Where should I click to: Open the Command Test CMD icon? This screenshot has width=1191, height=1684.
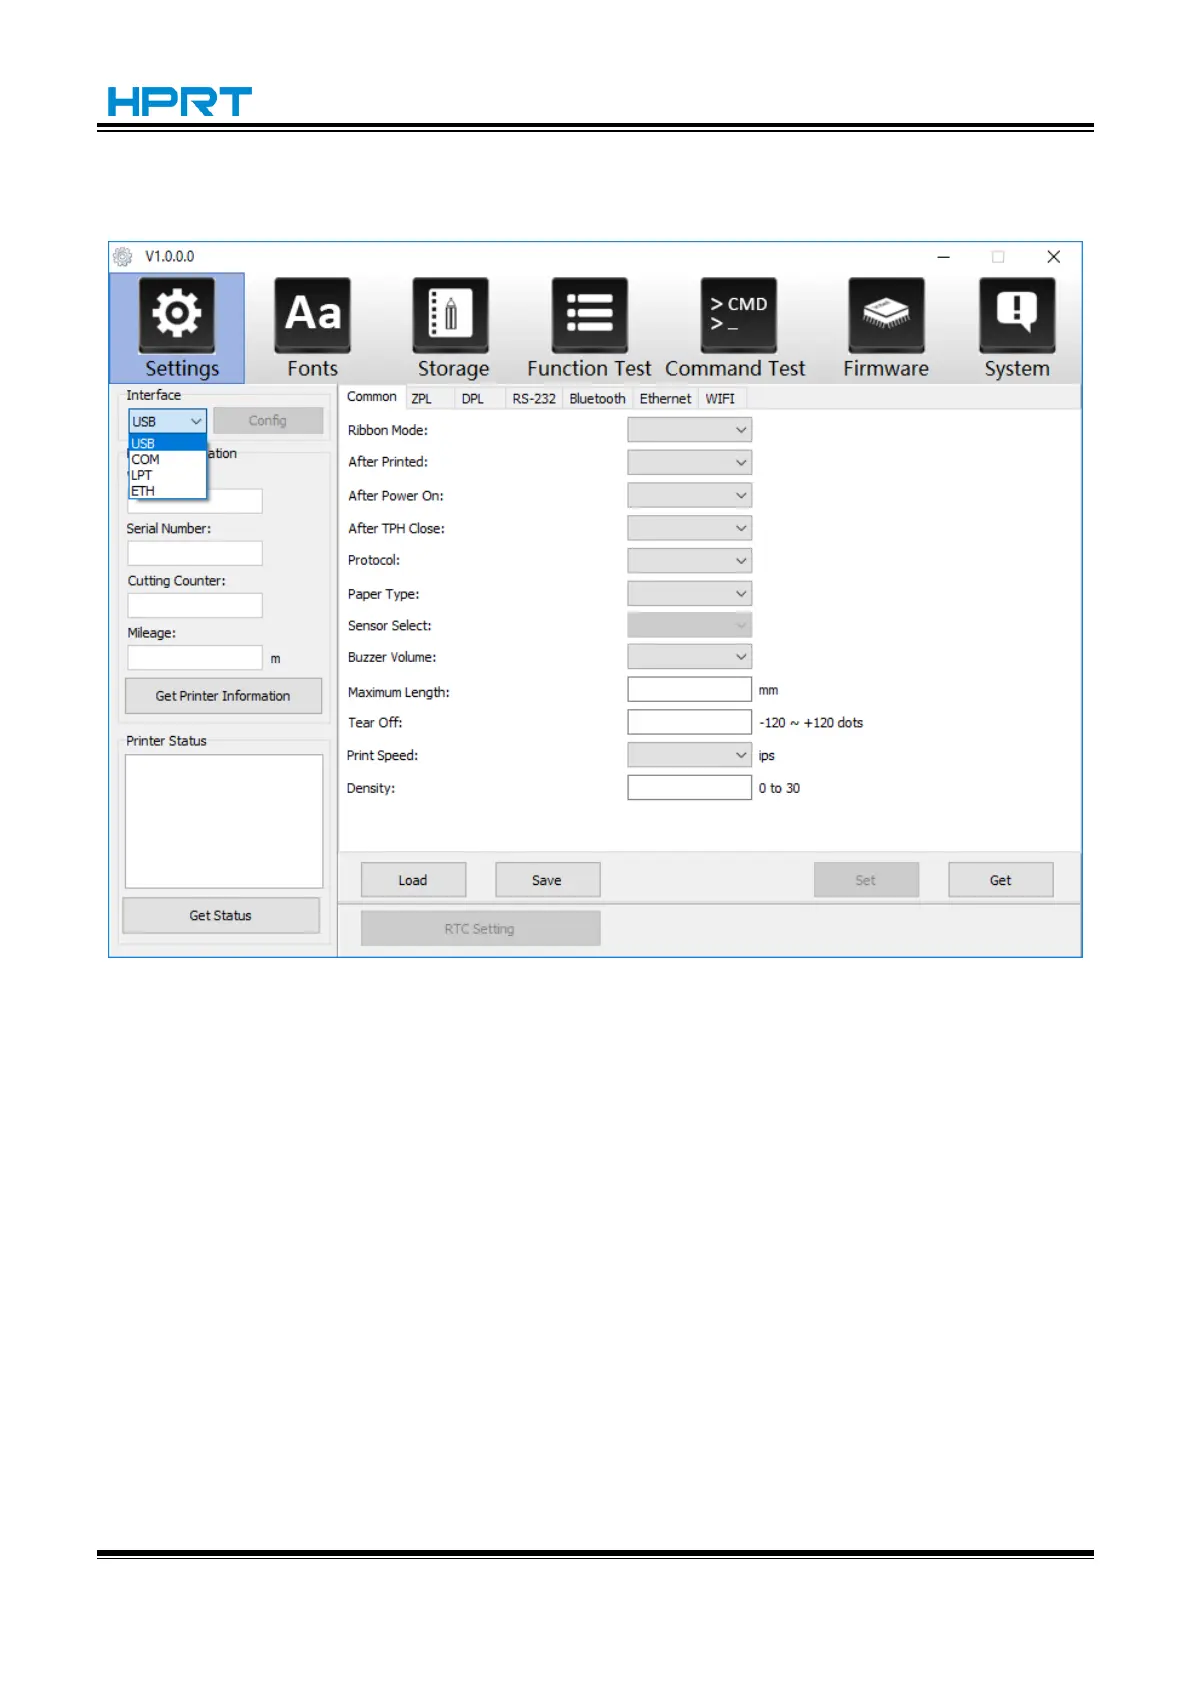click(x=738, y=315)
